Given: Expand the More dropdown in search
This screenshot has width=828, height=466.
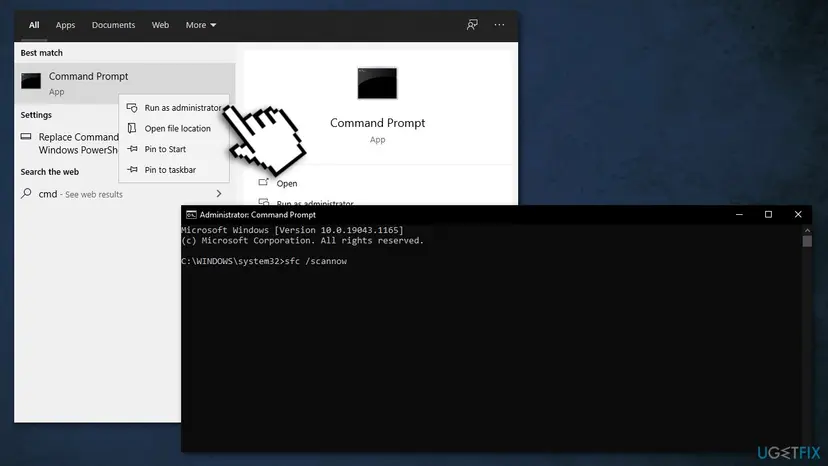Looking at the screenshot, I should point(201,25).
